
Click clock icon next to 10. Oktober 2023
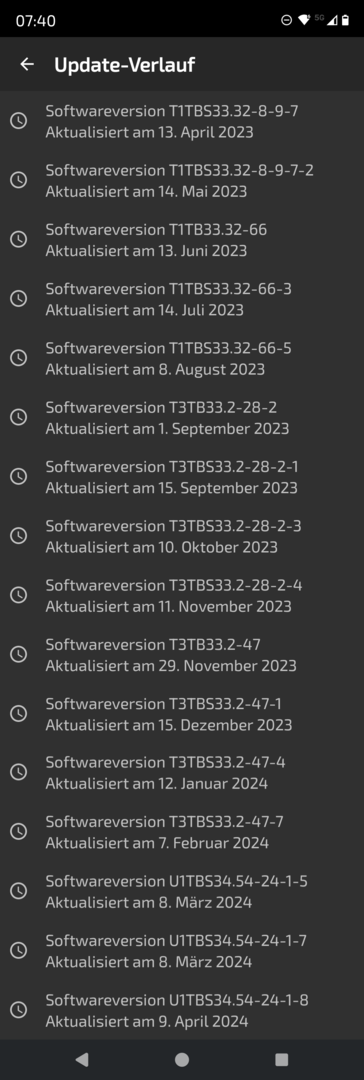(19, 536)
